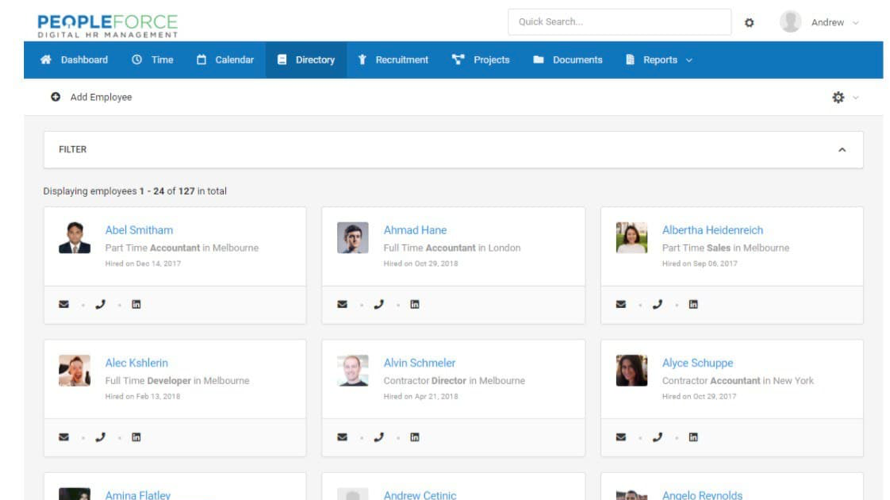Open LinkedIn icon on Alyce Schuppe's card
Viewport: 890px width, 500px height.
[x=693, y=437]
